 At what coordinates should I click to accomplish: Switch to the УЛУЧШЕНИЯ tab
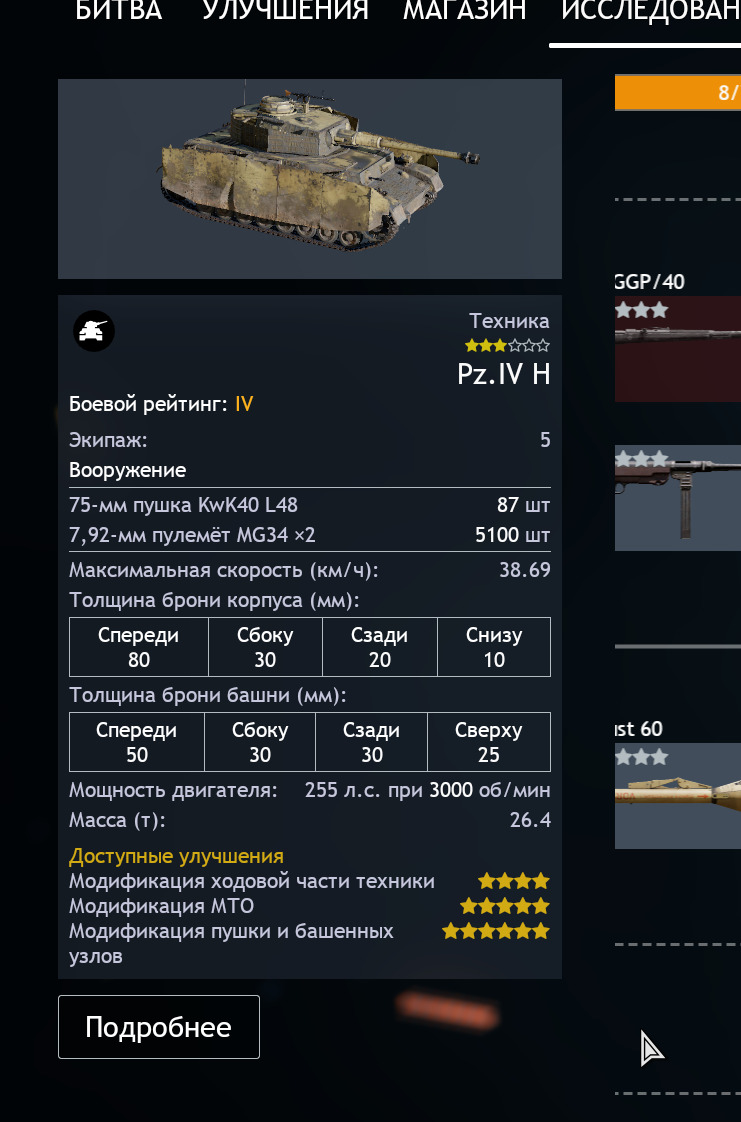tap(285, 11)
